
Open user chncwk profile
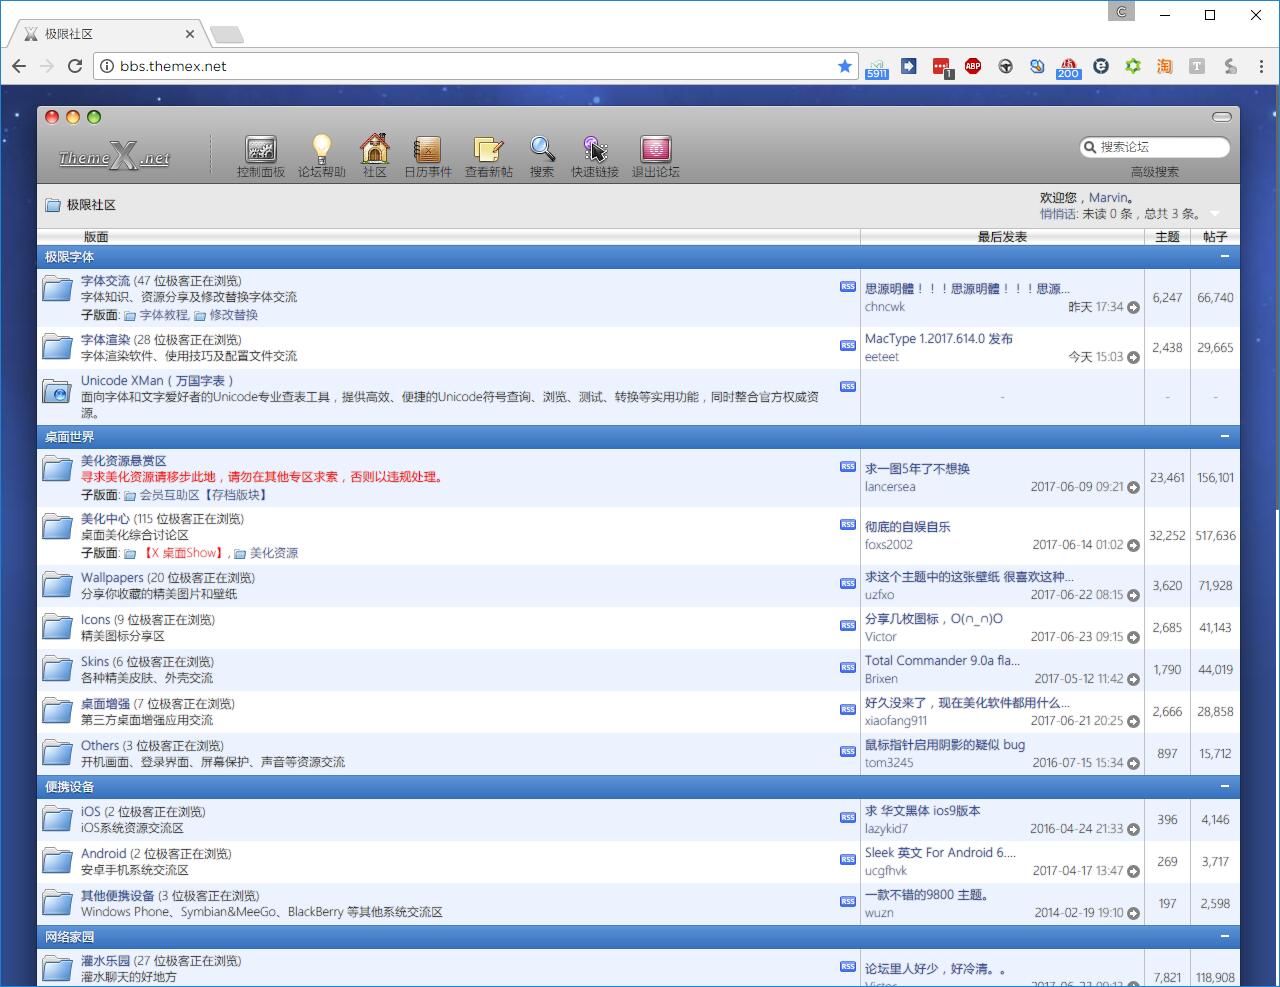(885, 307)
